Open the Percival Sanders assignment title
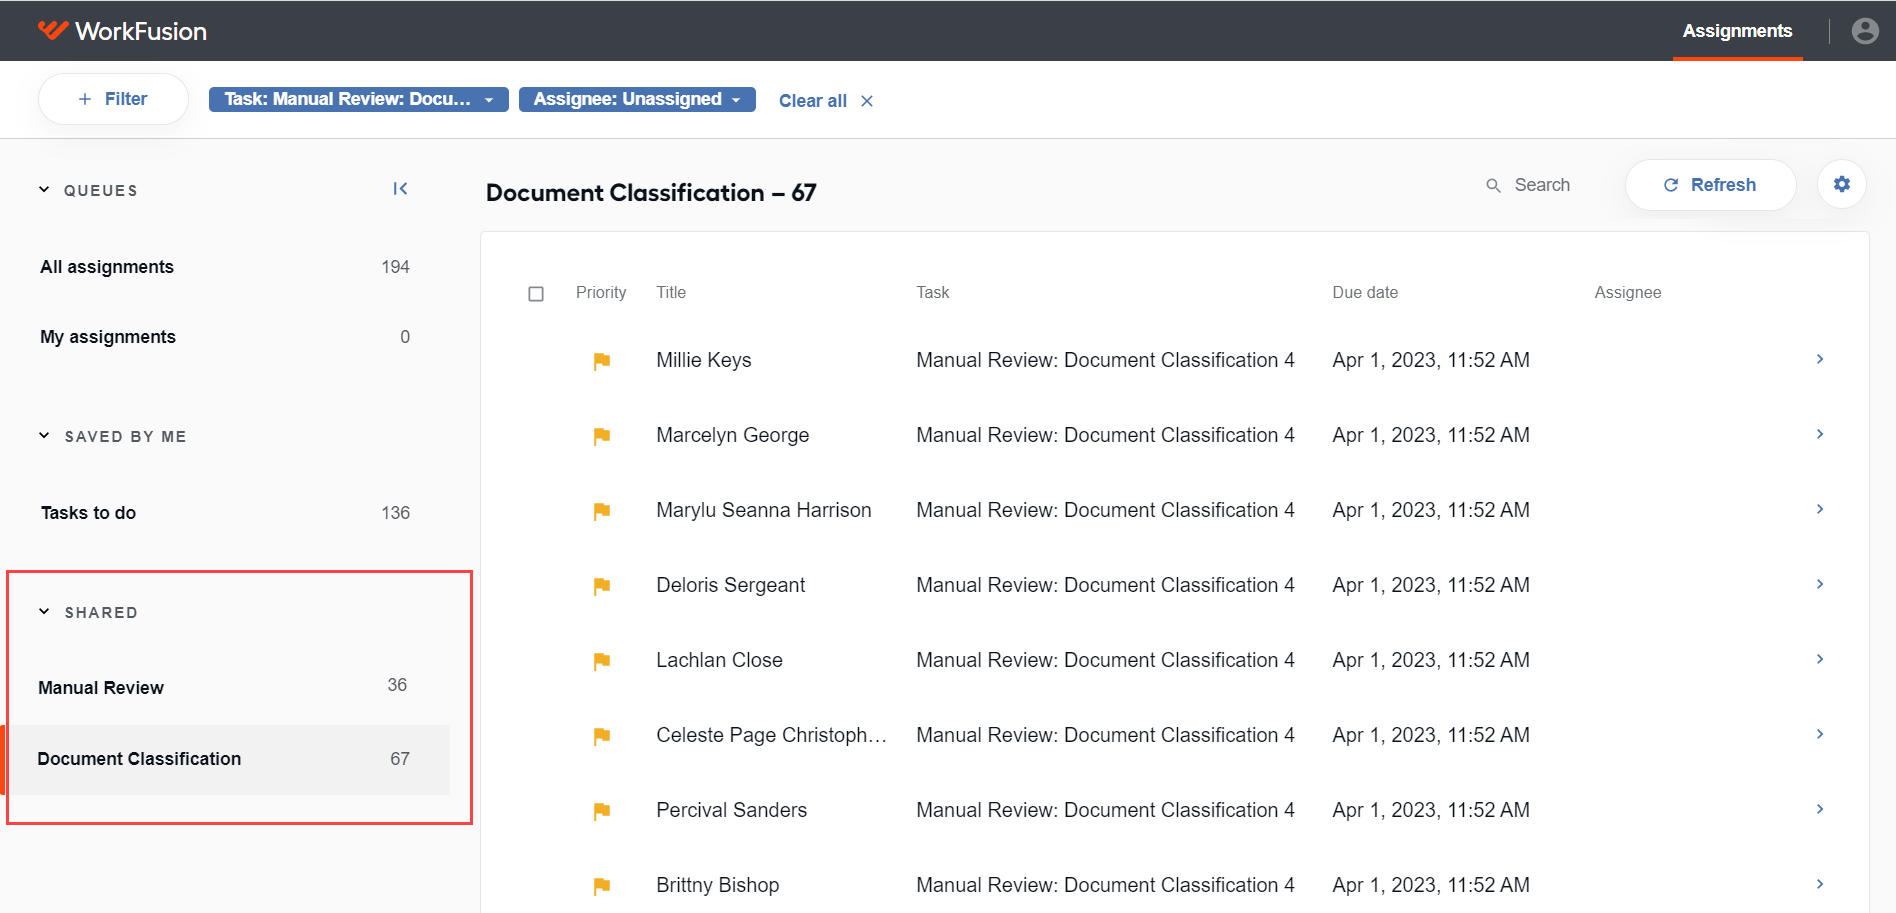Screen dimensions: 1896x913 [732, 810]
